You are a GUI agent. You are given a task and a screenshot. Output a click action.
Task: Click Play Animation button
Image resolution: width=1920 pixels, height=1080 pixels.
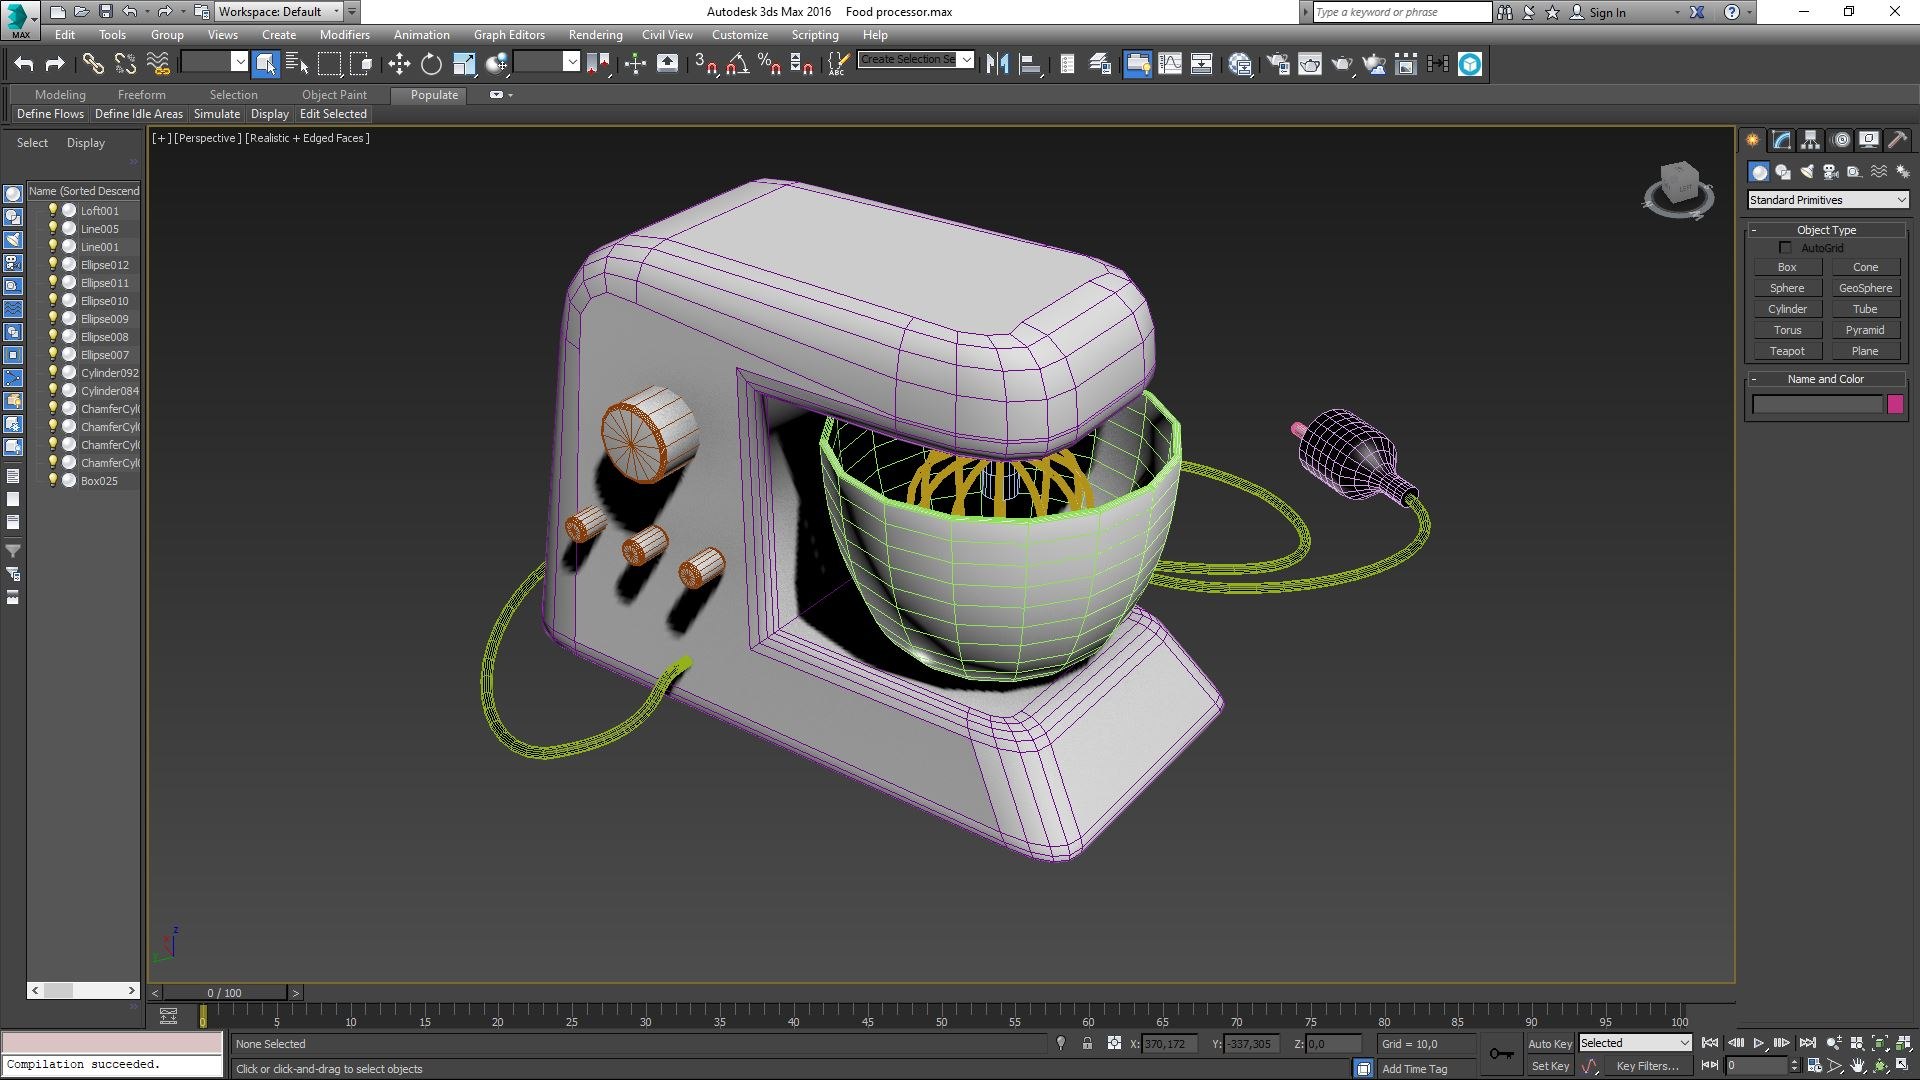1759,1043
